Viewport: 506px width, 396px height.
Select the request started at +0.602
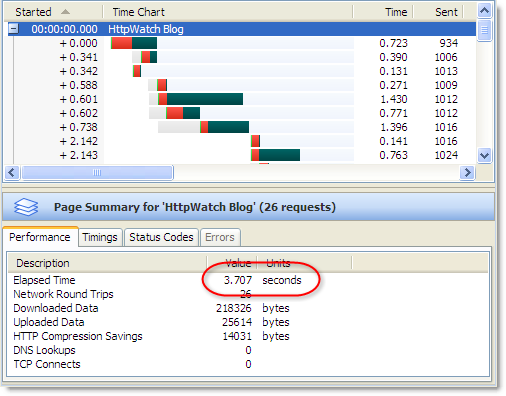pos(242,113)
